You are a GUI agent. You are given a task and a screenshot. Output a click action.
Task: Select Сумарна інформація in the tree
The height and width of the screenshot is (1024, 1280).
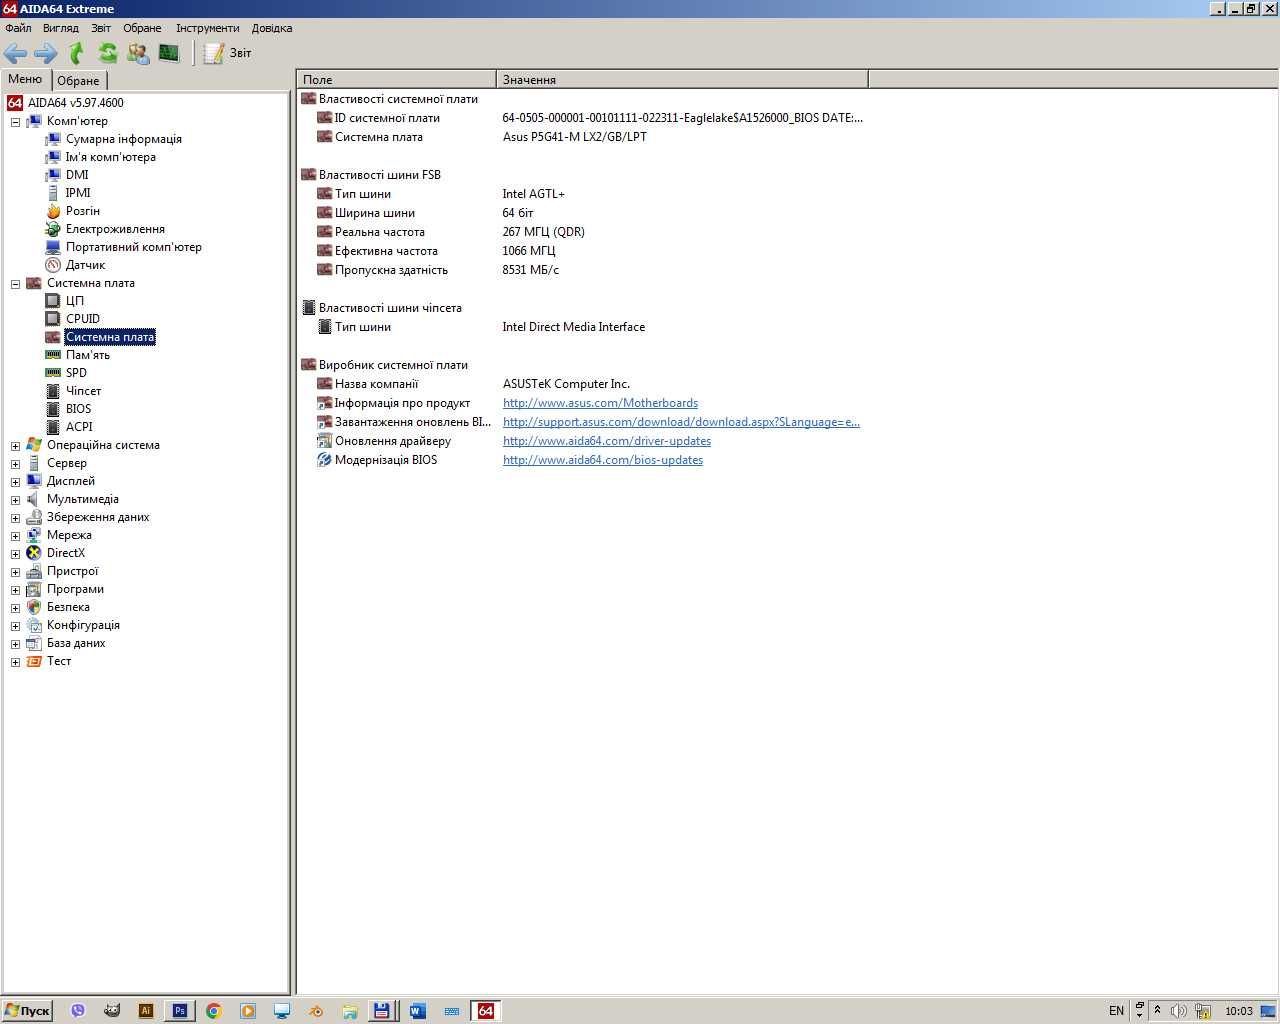point(123,139)
